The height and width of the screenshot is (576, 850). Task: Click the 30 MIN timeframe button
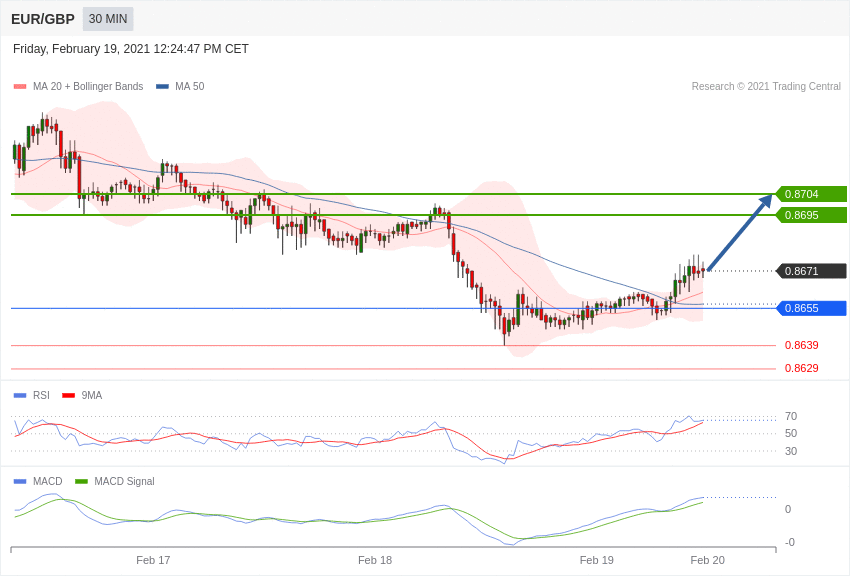(108, 19)
